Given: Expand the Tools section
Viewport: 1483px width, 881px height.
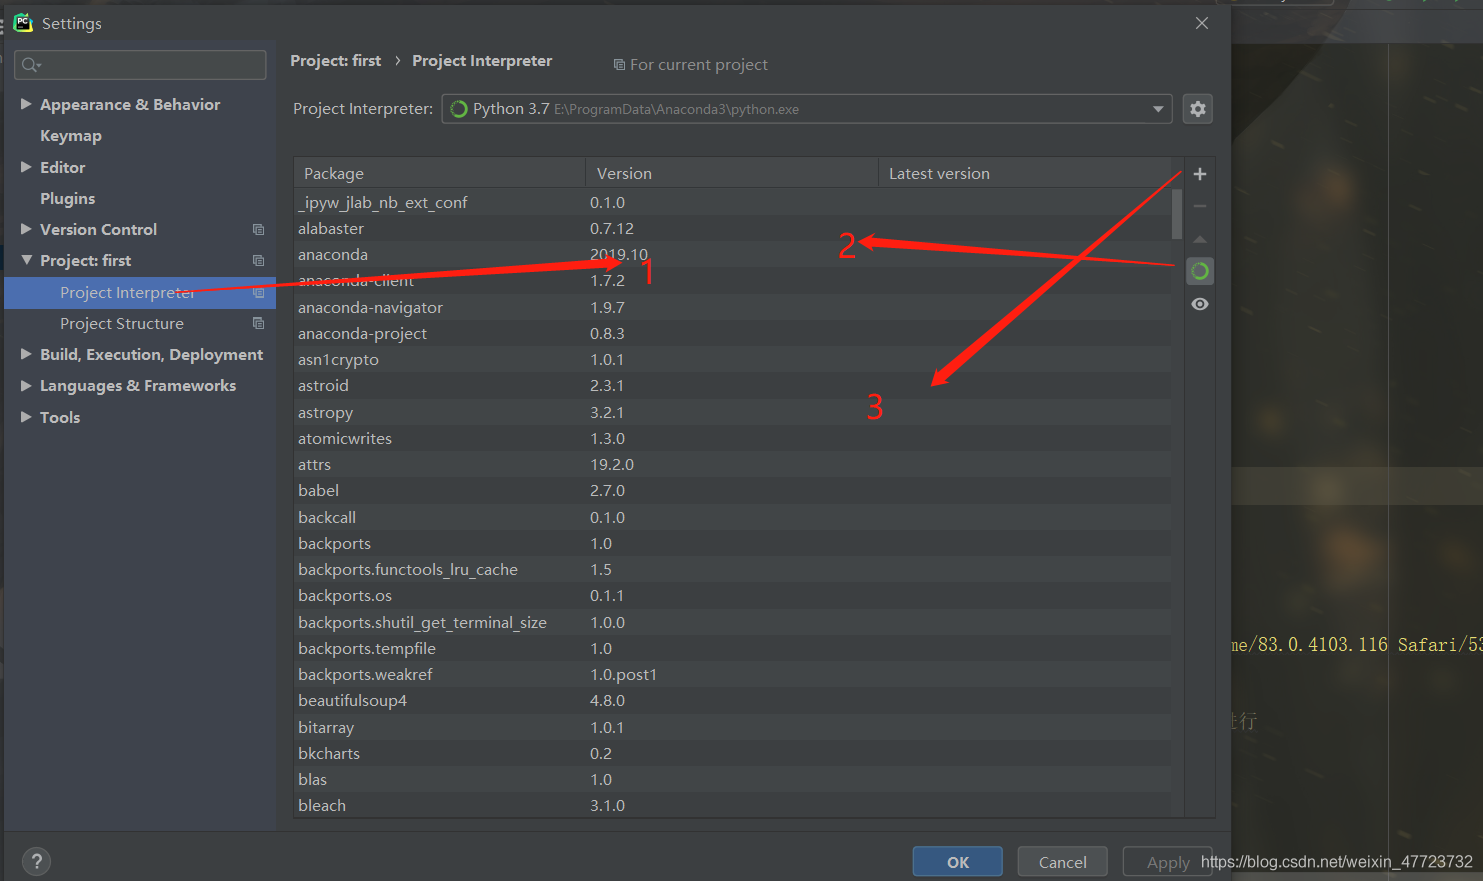Looking at the screenshot, I should click(x=26, y=417).
